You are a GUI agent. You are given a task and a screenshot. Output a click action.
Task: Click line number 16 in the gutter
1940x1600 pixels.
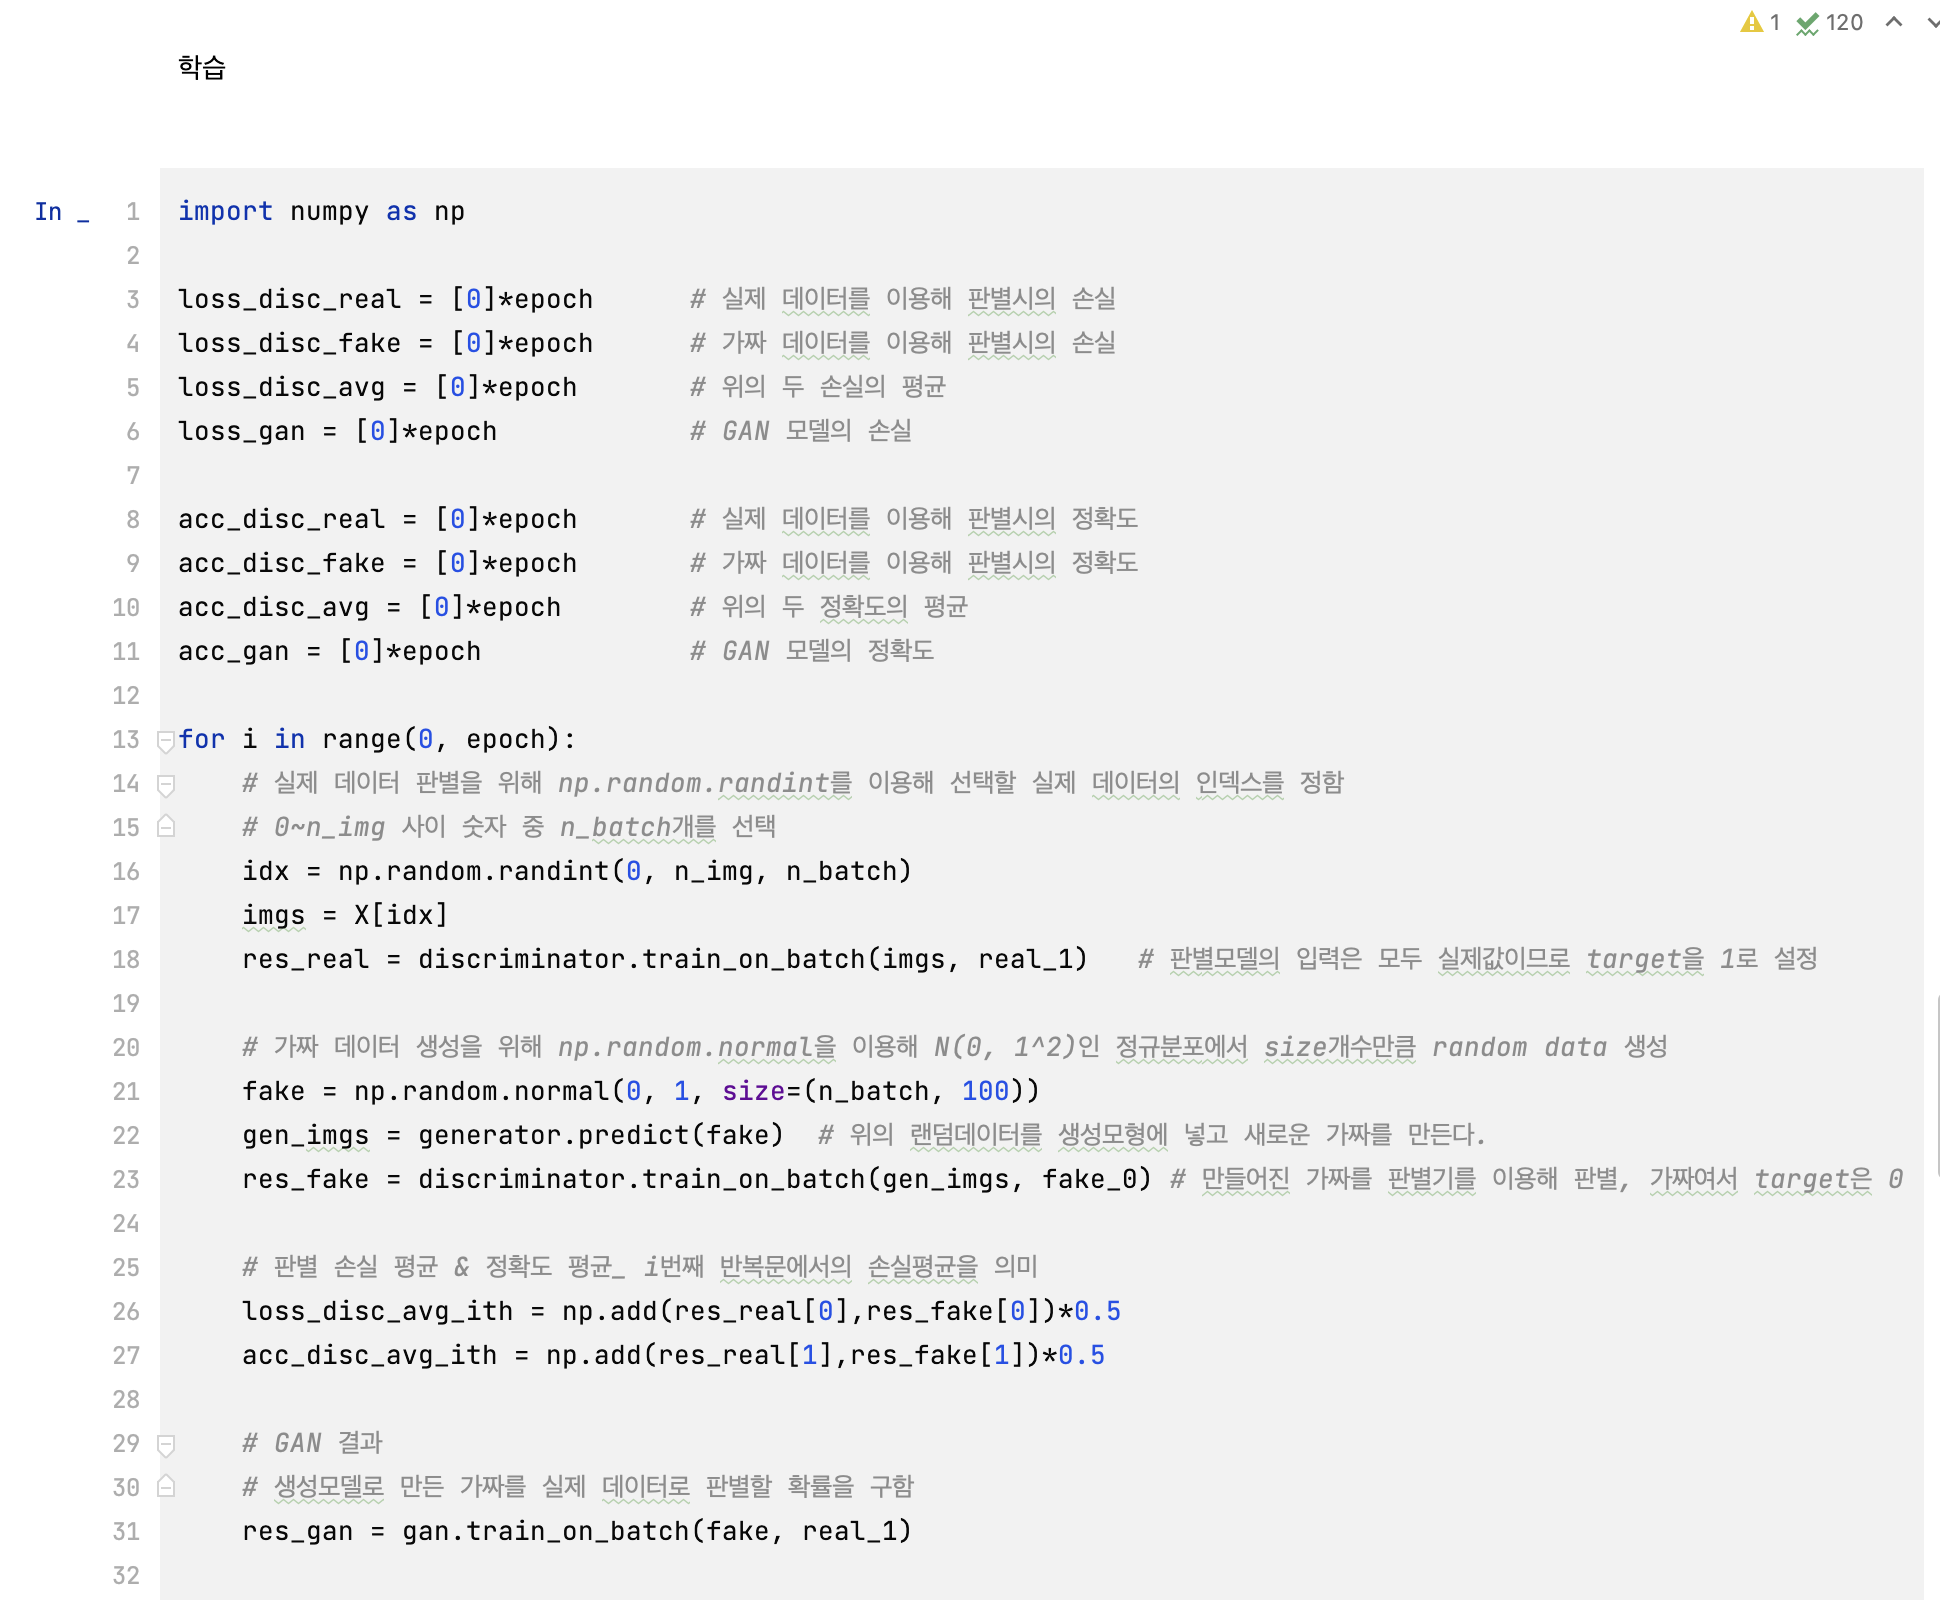coord(126,872)
